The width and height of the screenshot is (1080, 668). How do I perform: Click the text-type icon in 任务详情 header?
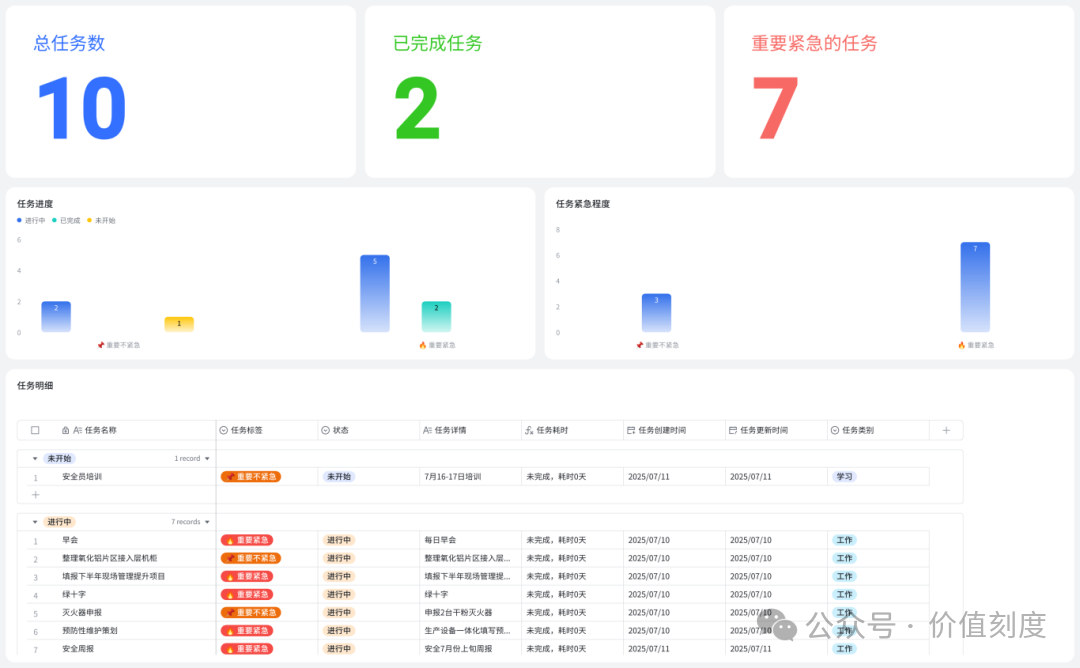tap(427, 430)
